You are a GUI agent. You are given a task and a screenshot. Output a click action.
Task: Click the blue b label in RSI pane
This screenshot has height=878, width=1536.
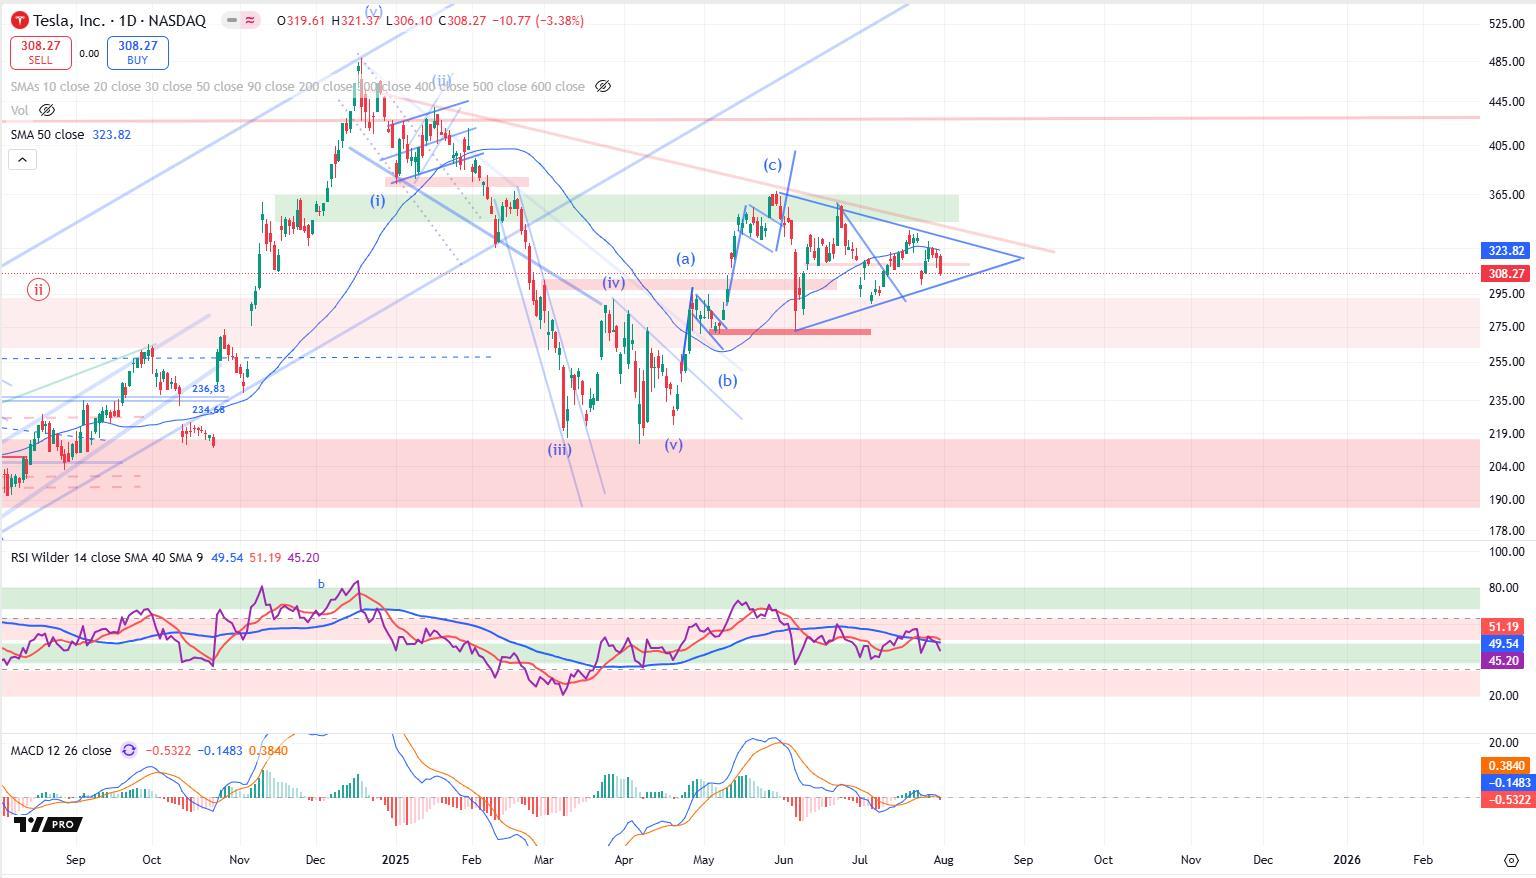pyautogui.click(x=321, y=583)
